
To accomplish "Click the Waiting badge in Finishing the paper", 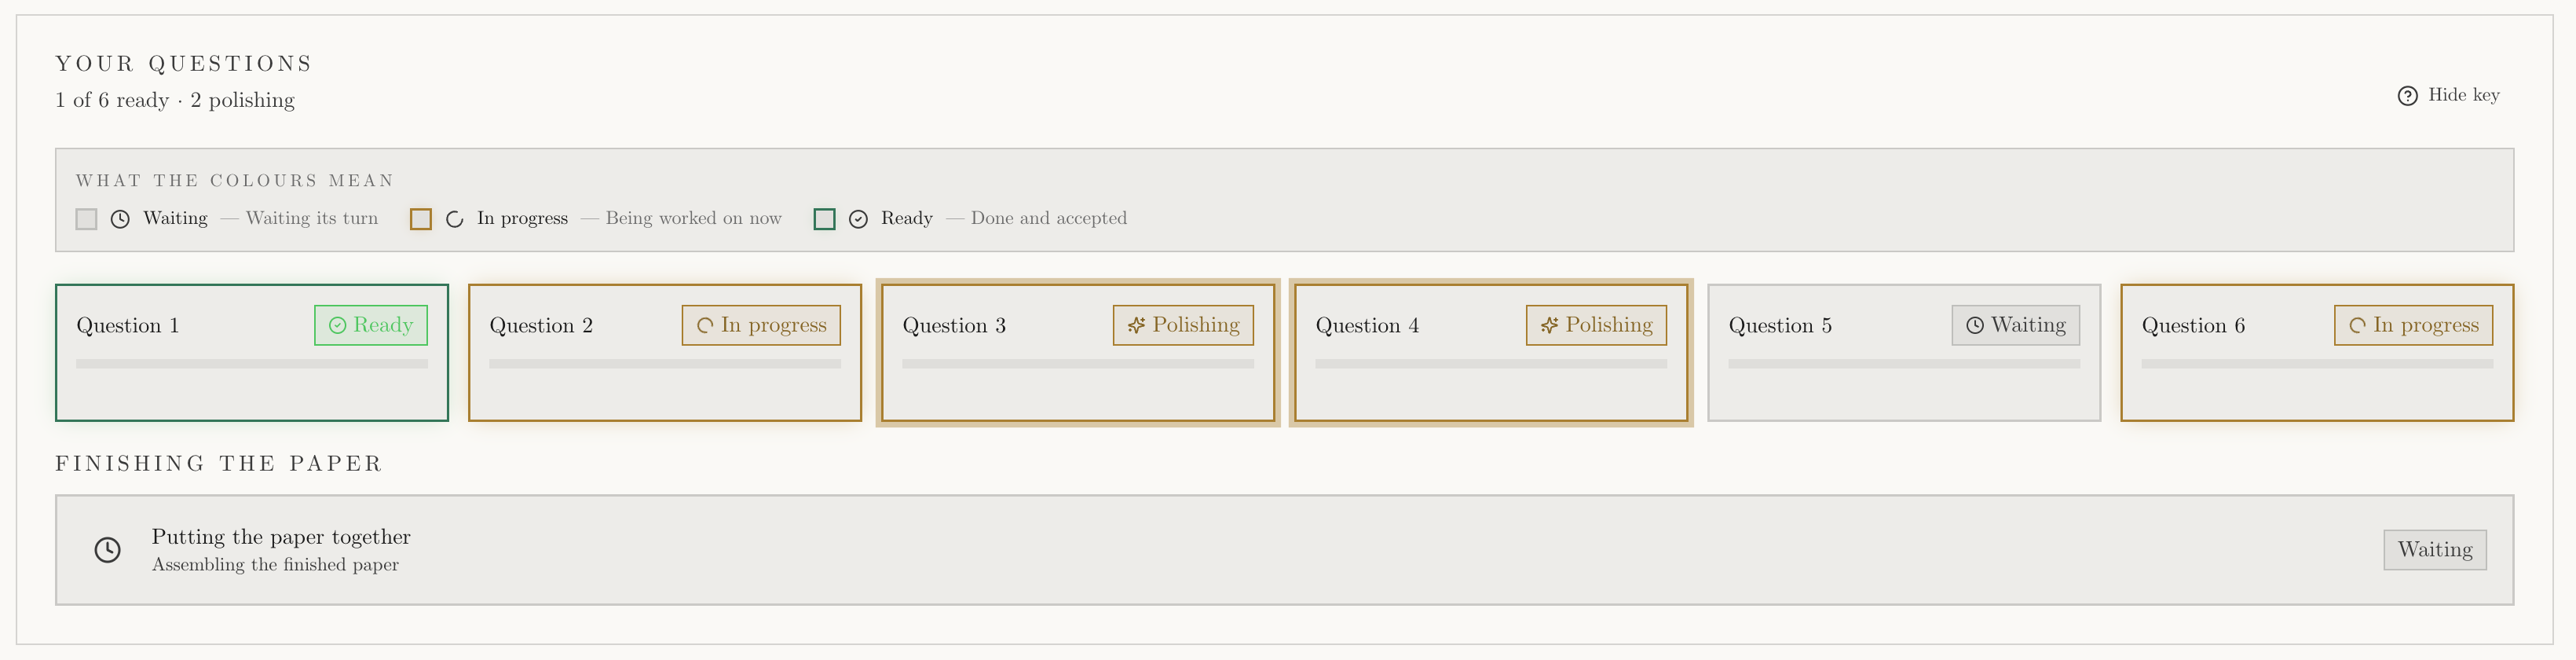I will tap(2435, 550).
